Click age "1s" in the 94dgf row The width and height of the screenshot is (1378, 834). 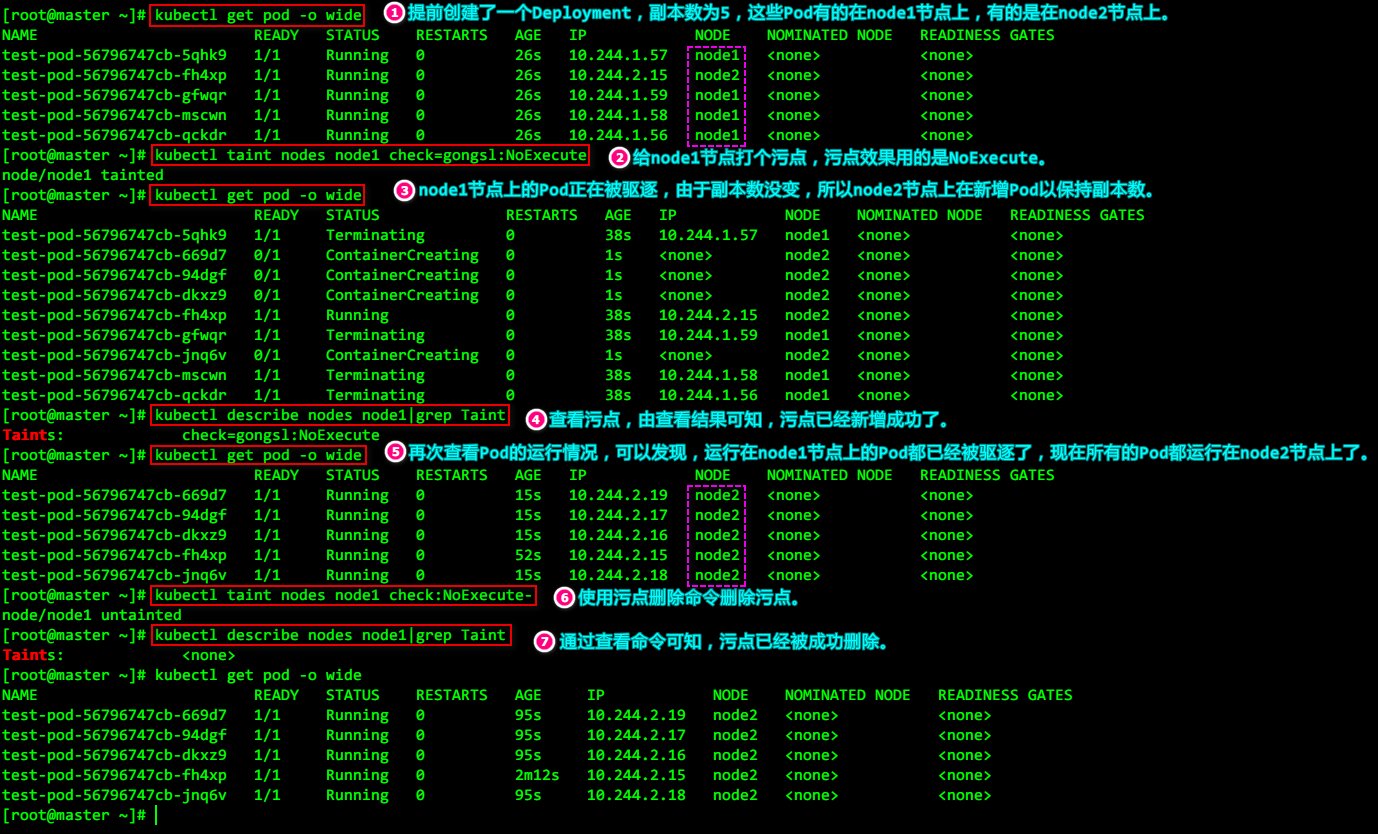pos(613,275)
